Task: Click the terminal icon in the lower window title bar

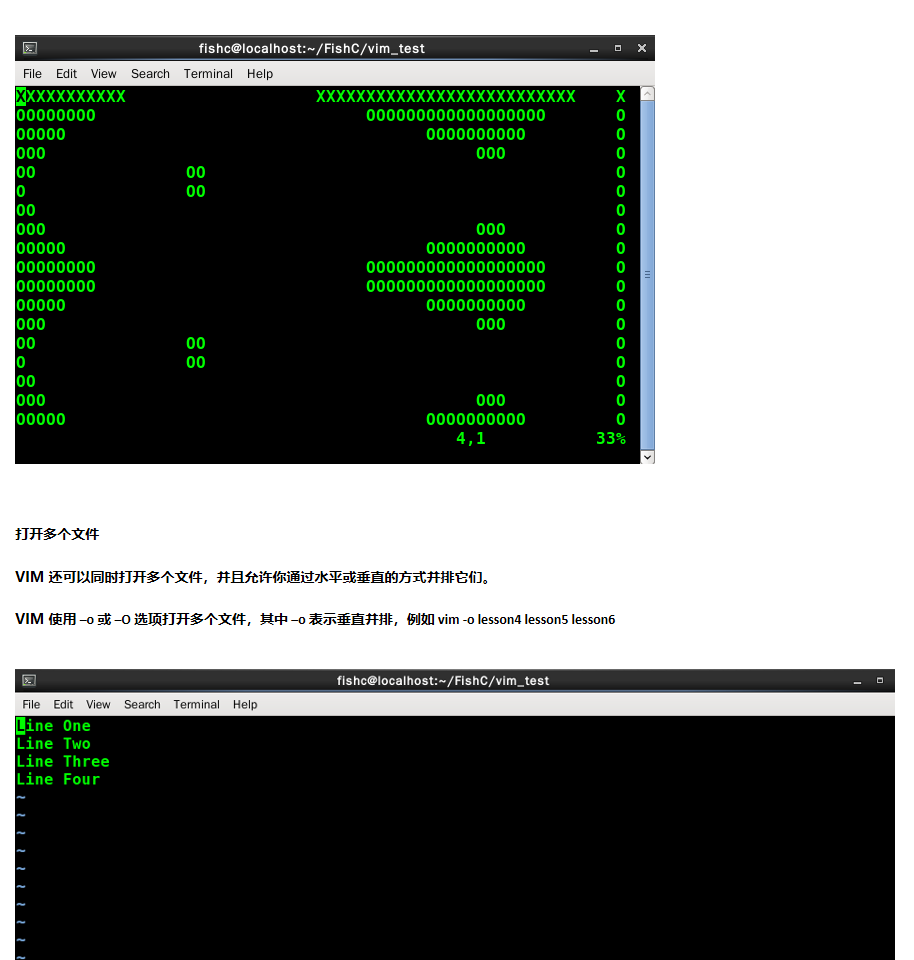Action: (x=29, y=680)
